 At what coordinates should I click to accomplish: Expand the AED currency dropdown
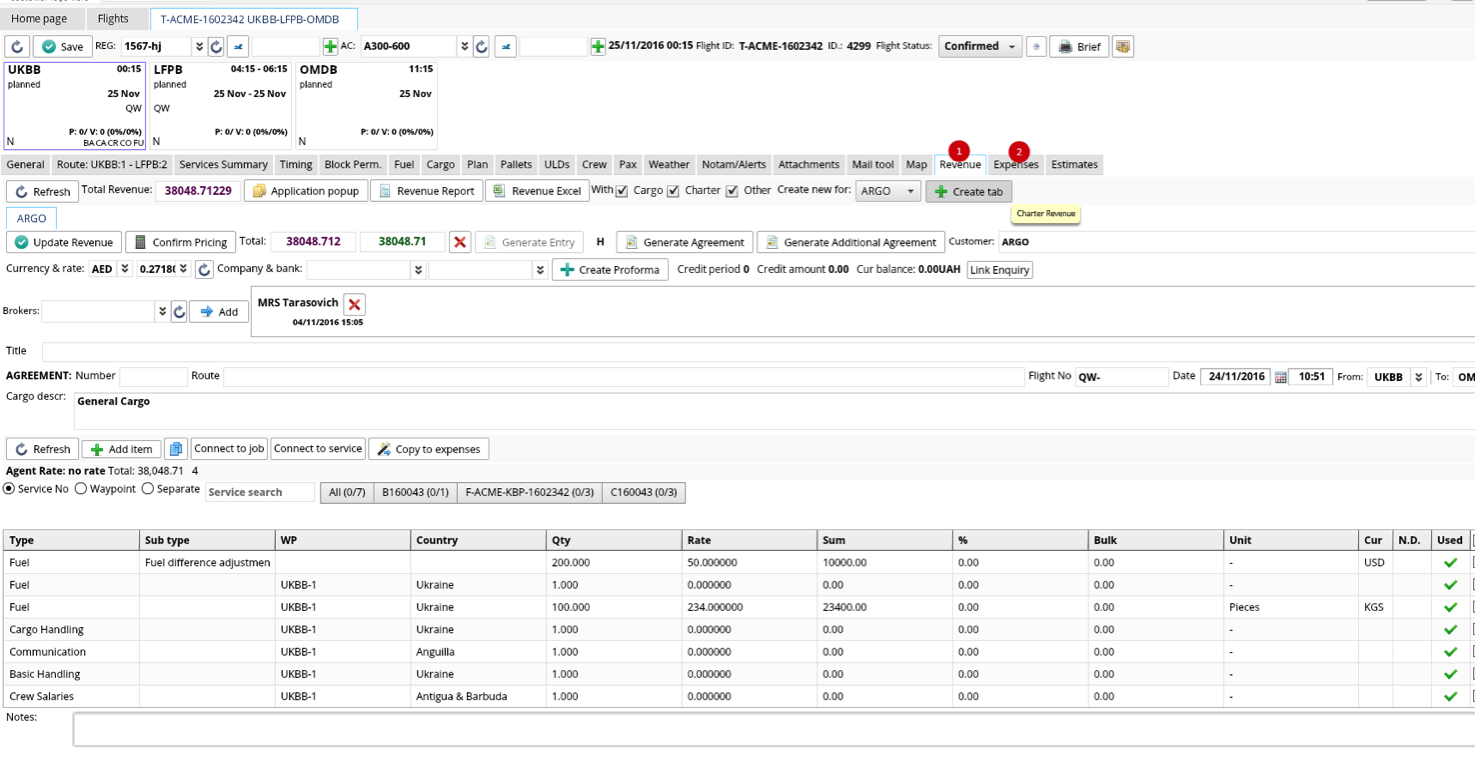coord(125,269)
